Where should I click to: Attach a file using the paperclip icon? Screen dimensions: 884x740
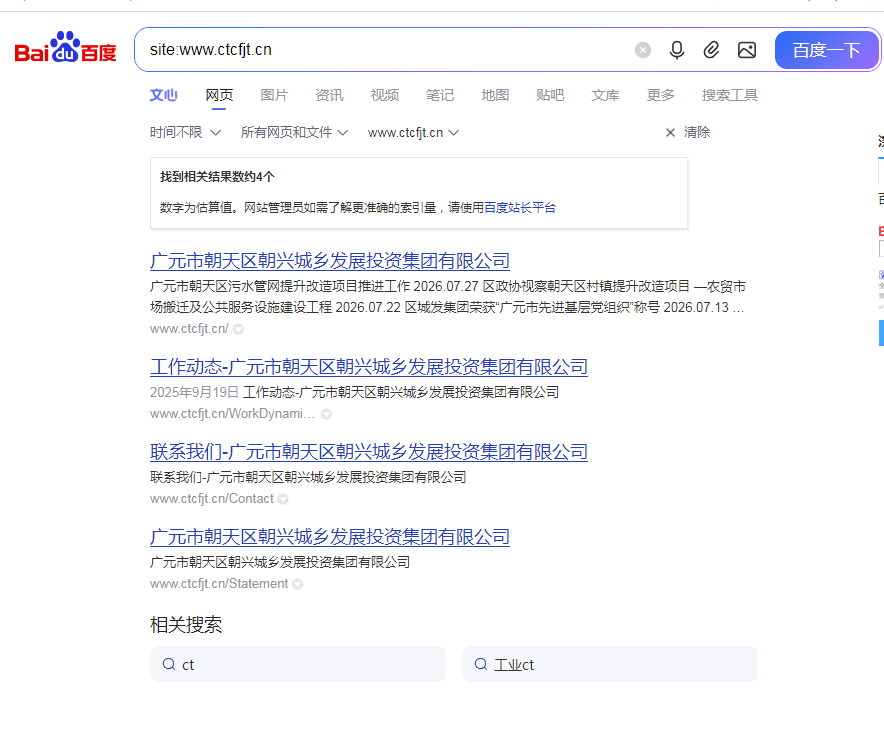[711, 50]
